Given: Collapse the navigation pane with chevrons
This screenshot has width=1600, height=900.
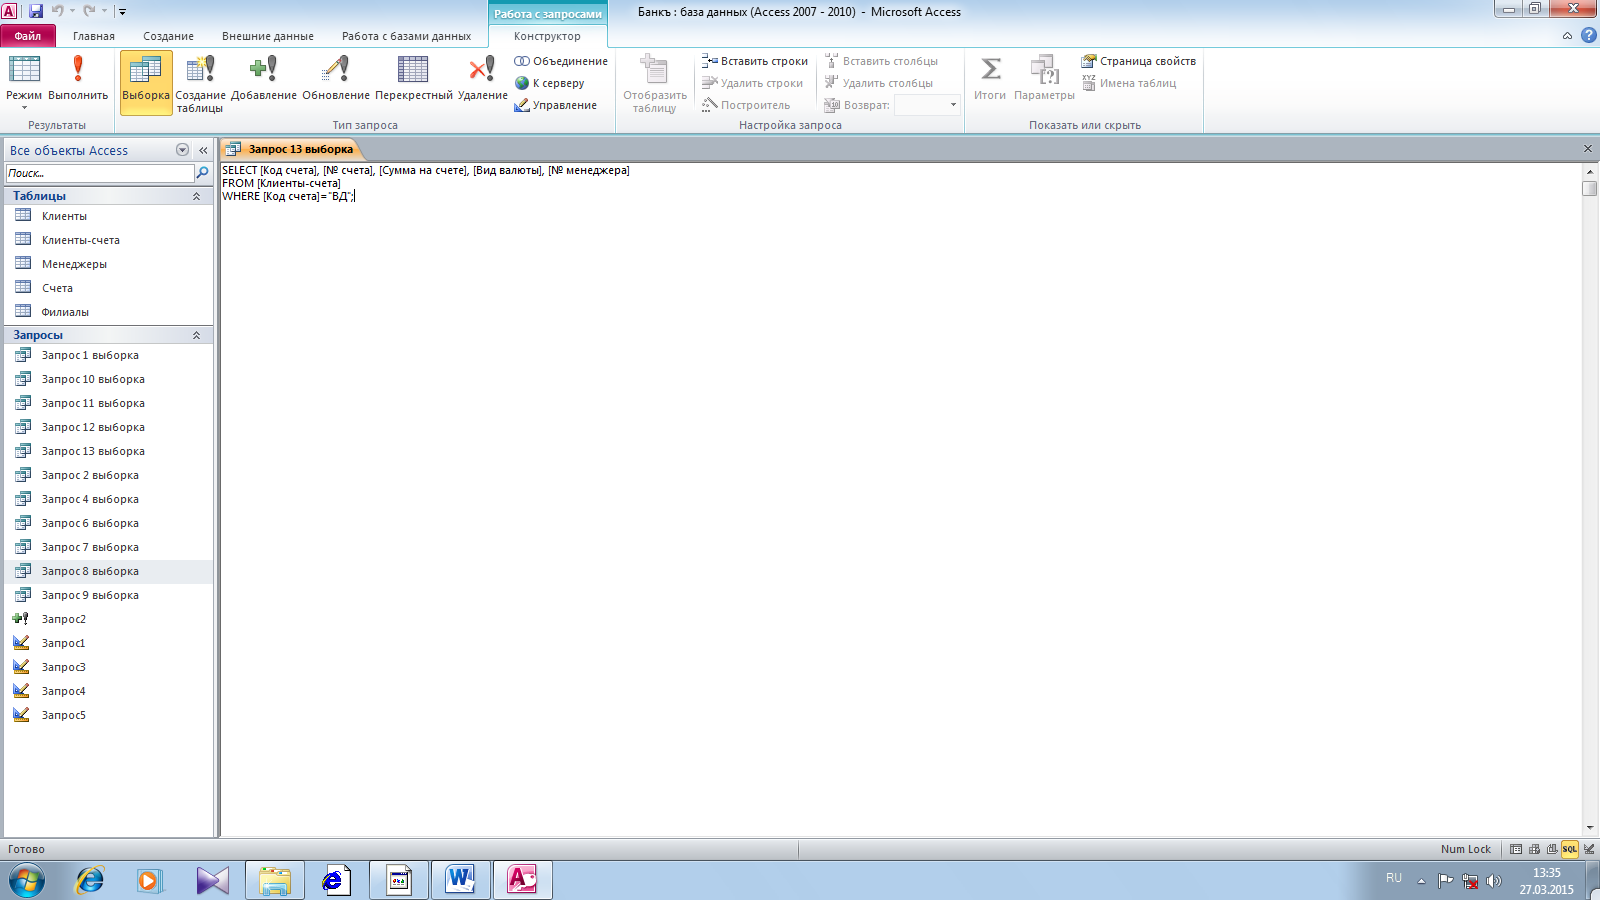Looking at the screenshot, I should tap(203, 150).
